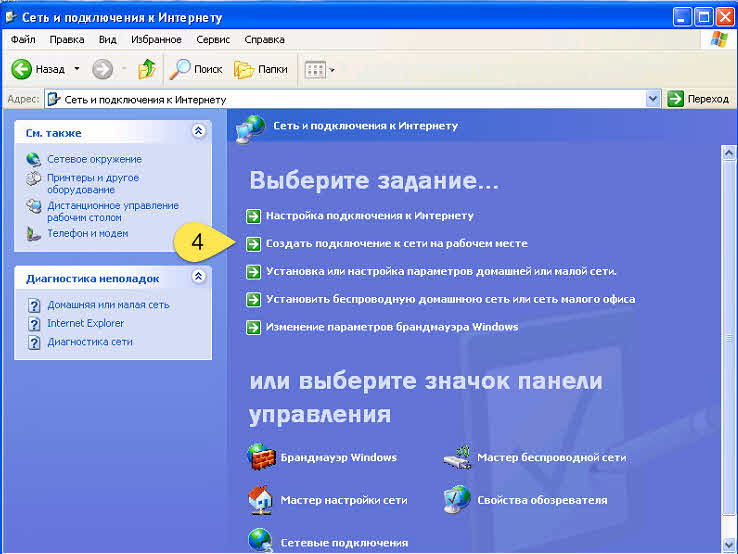The width and height of the screenshot is (738, 554).
Task: Select Изменение параметров брандмауэра Windows task
Action: click(x=392, y=327)
